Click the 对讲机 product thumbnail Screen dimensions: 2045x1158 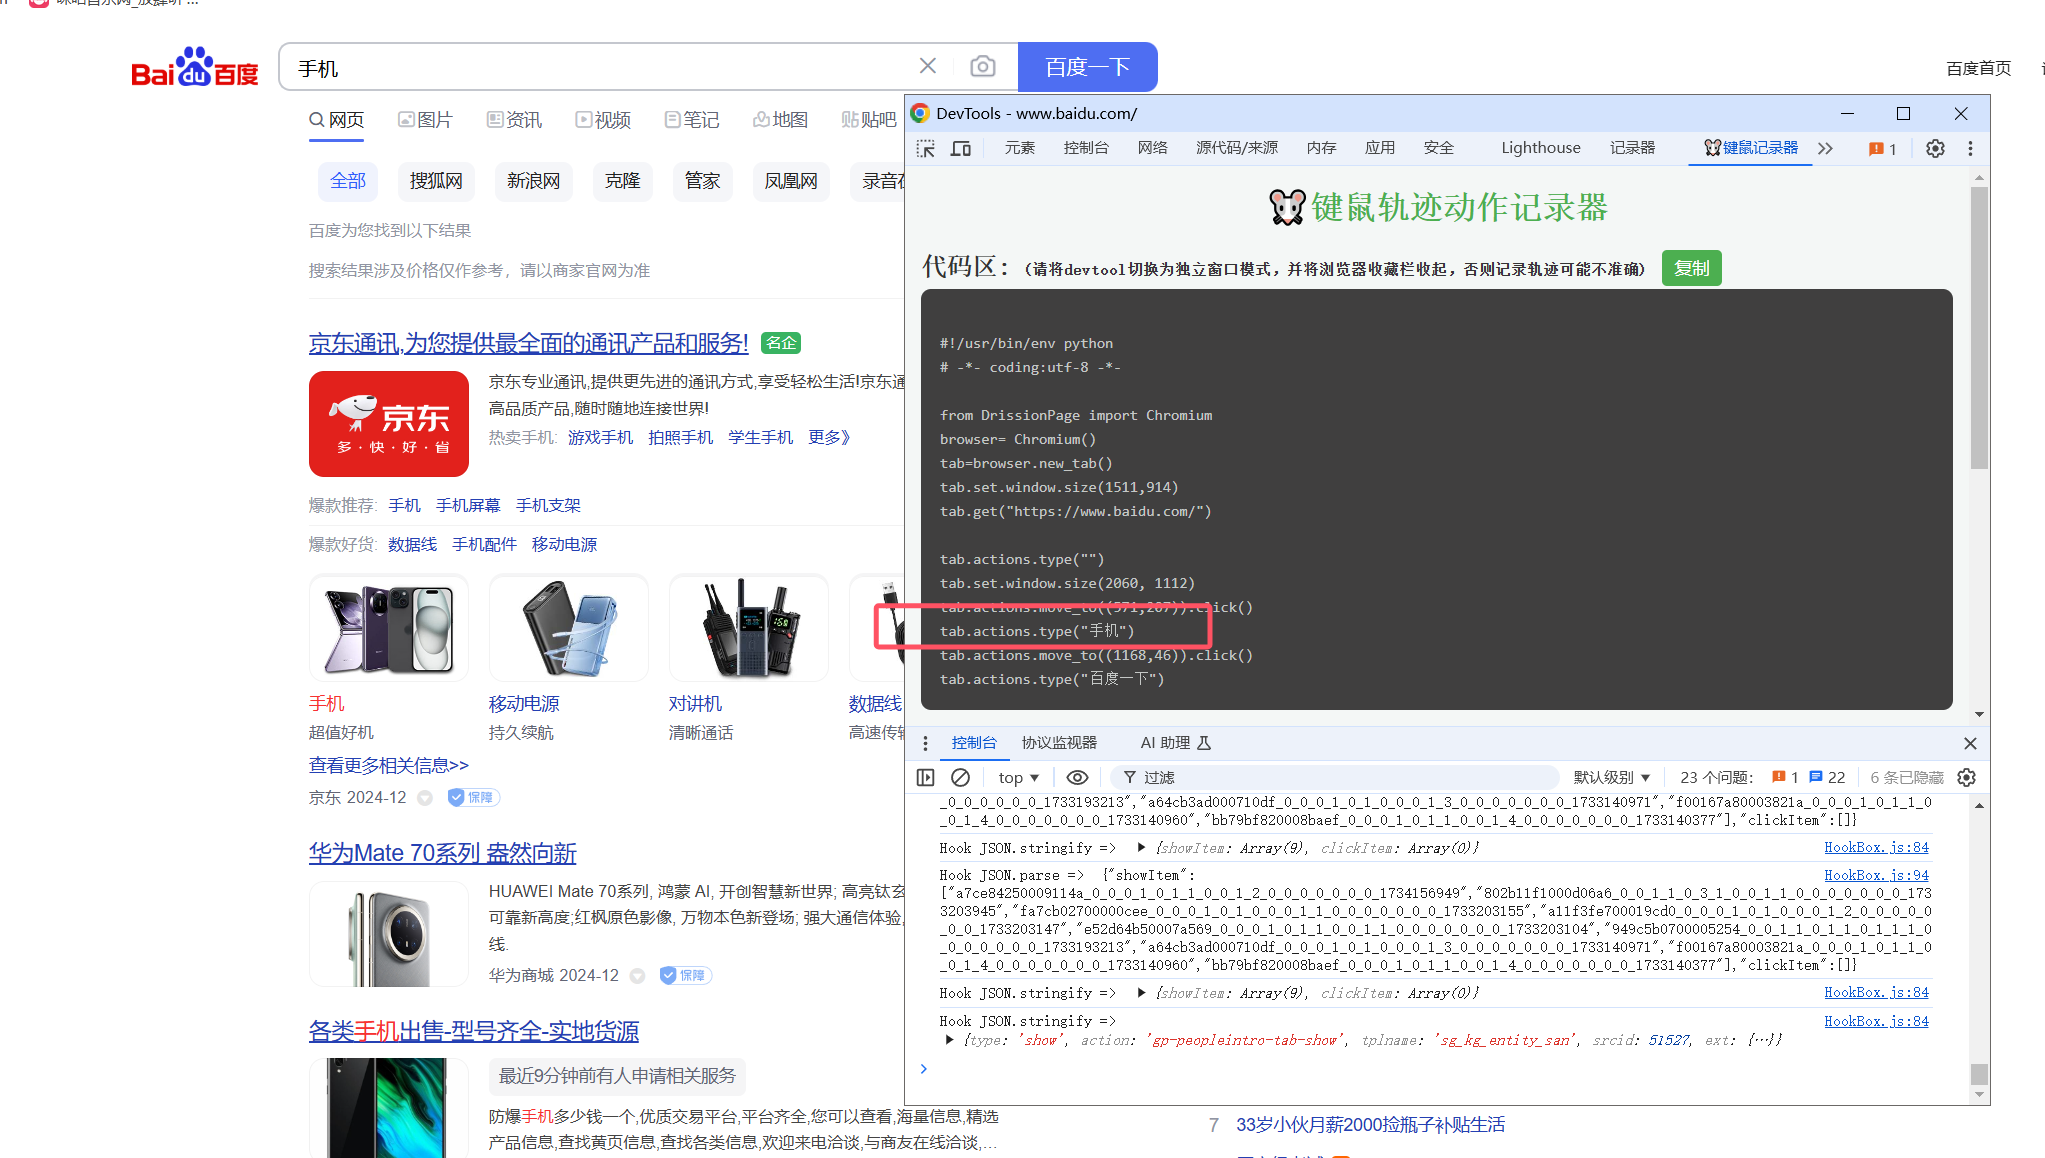coord(749,628)
